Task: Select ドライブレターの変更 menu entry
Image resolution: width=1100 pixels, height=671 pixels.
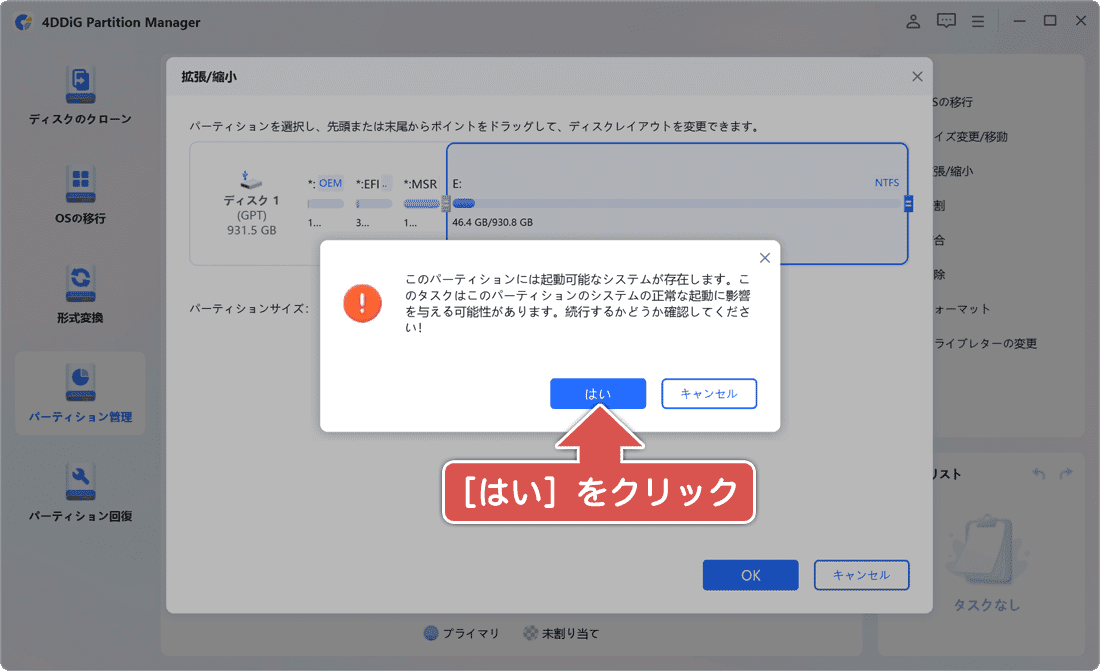Action: point(985,343)
